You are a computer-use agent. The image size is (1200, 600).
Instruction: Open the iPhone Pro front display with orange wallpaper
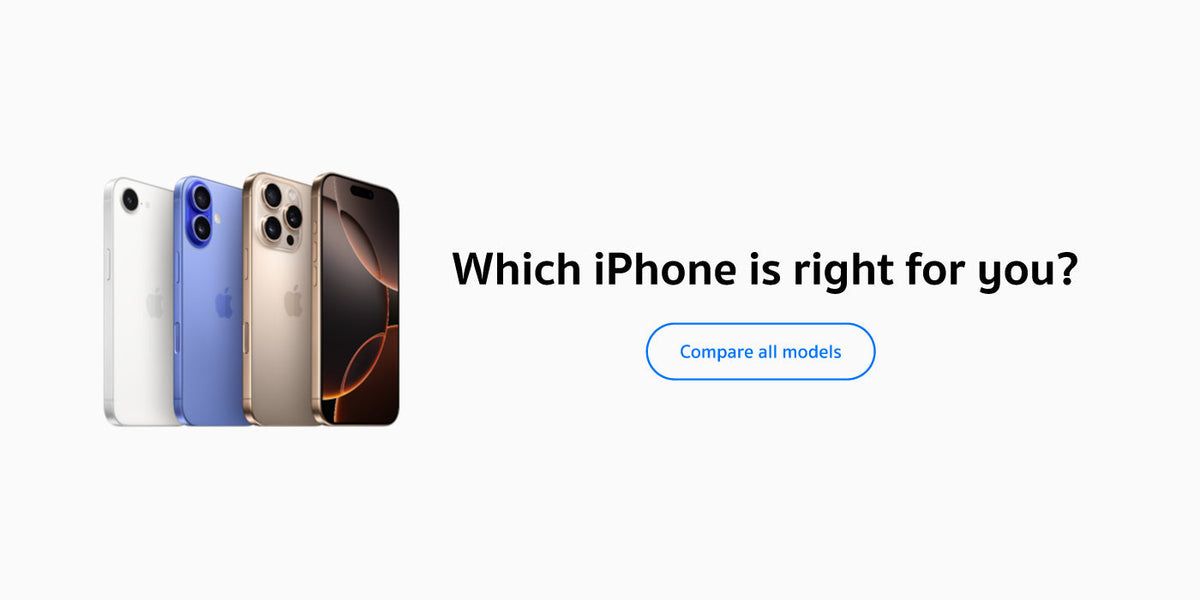357,299
